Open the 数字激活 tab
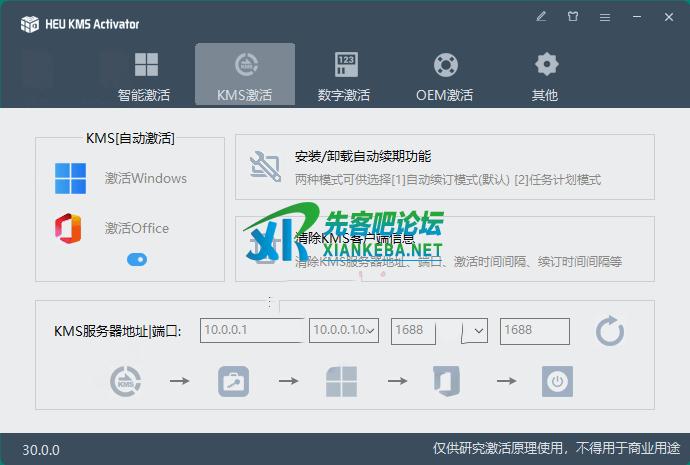Image resolution: width=690 pixels, height=465 pixels. pos(344,76)
